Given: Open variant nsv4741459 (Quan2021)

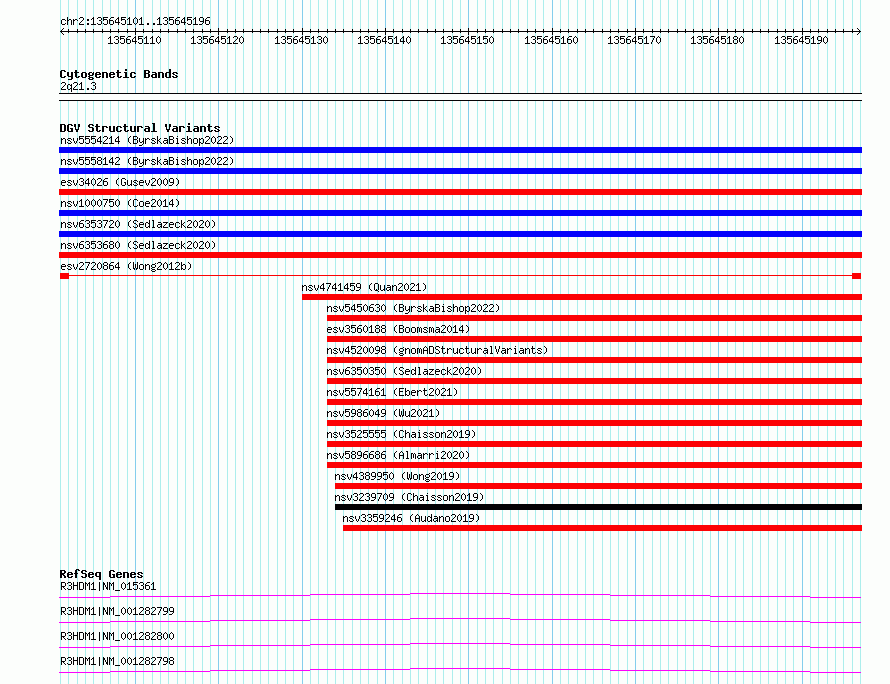Looking at the screenshot, I should pos(364,287).
